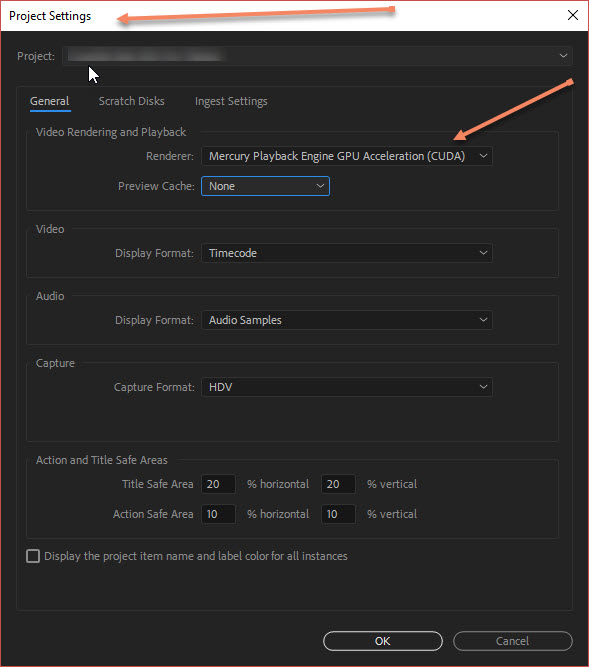
Task: Click the Video Rendering and Playback group label
Action: pos(111,132)
